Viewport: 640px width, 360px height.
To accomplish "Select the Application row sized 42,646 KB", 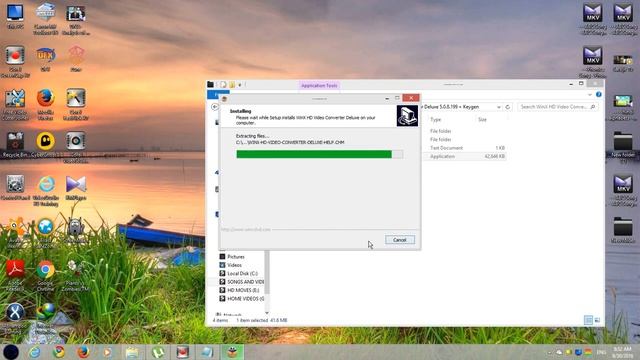I will point(465,156).
